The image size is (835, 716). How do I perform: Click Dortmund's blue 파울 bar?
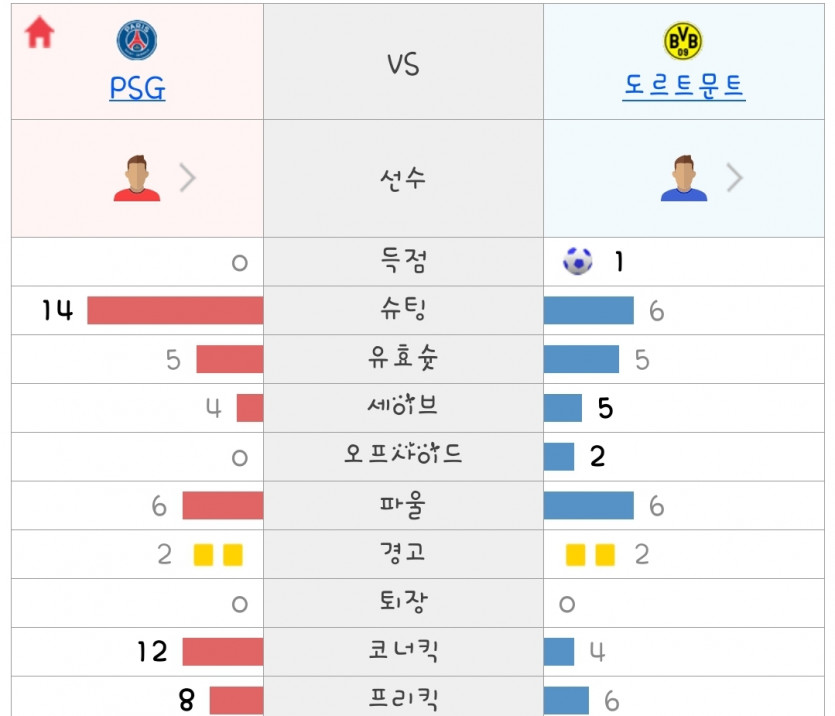(588, 505)
